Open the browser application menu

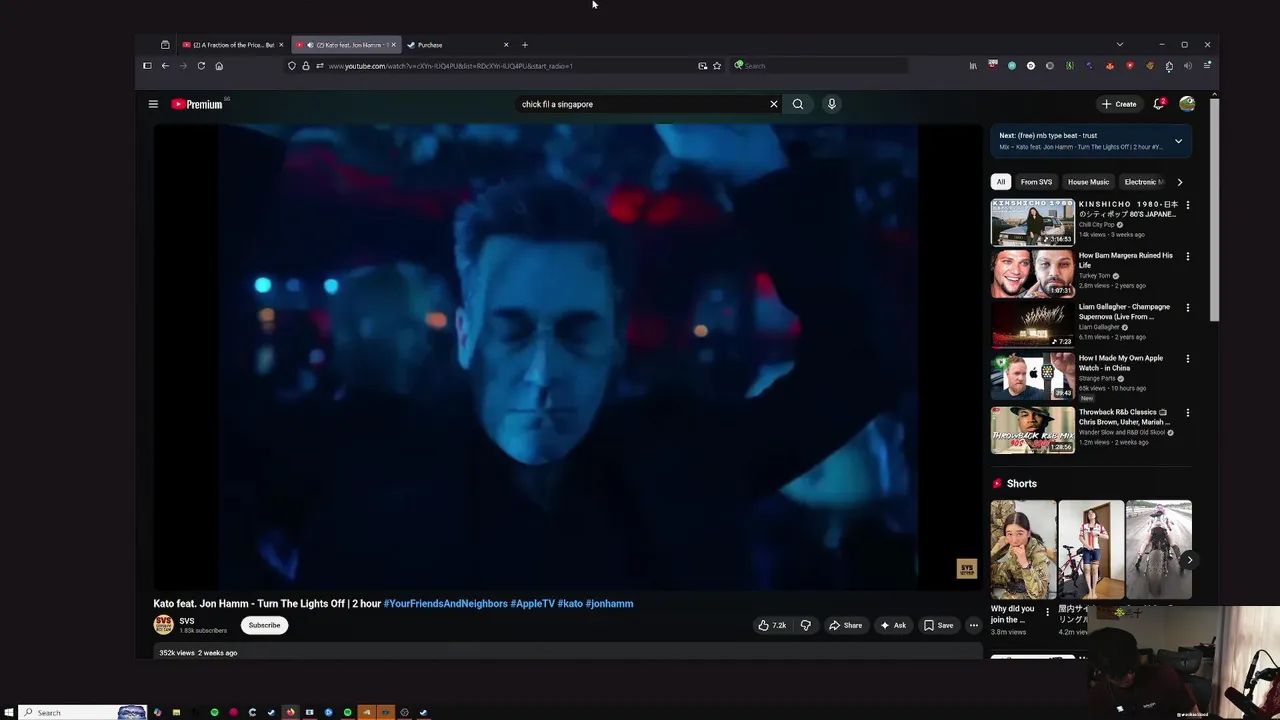[x=1207, y=66]
